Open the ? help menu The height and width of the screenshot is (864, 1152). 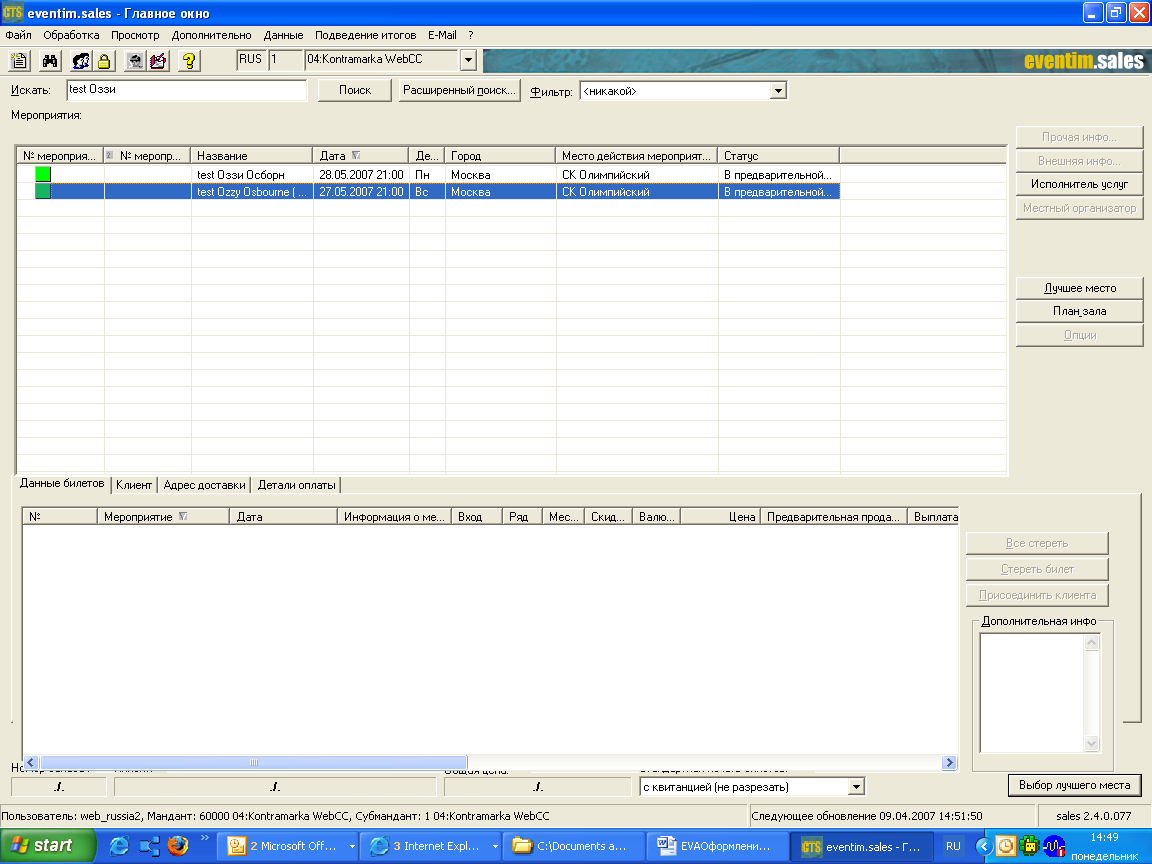point(471,35)
